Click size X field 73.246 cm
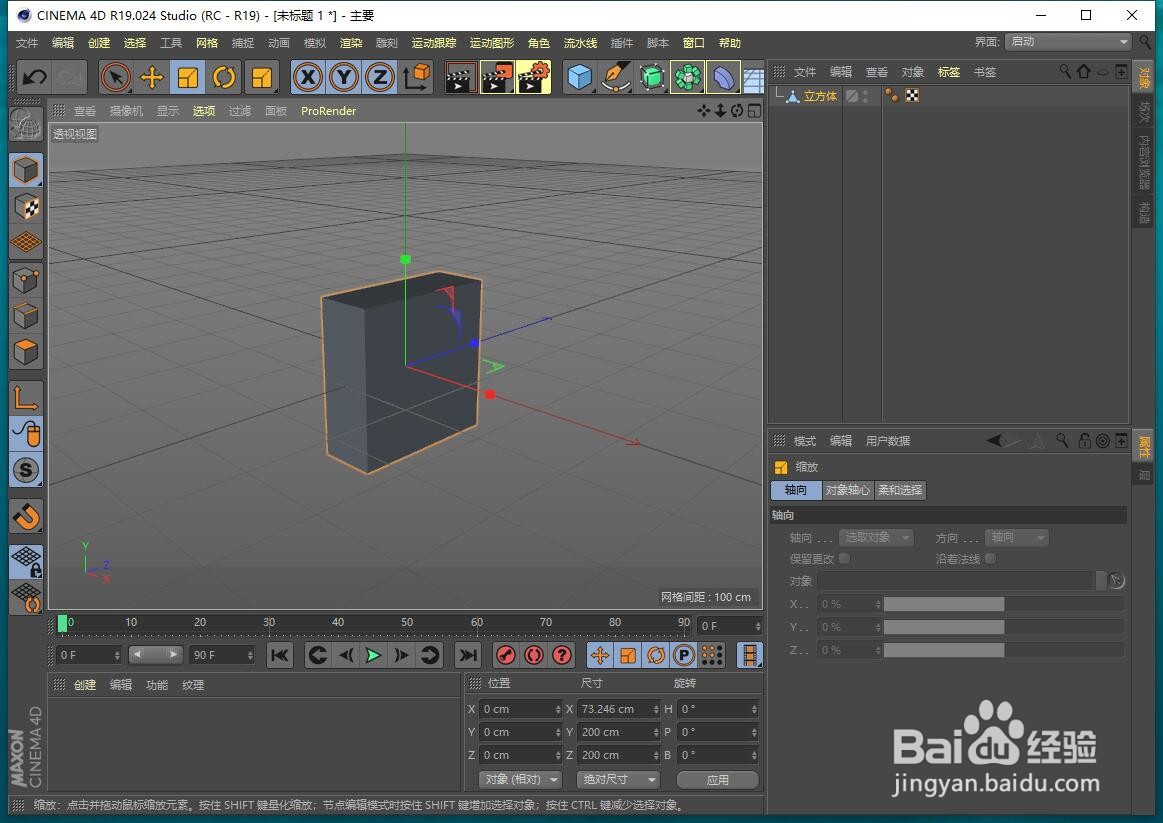The width and height of the screenshot is (1163, 823). [x=619, y=709]
